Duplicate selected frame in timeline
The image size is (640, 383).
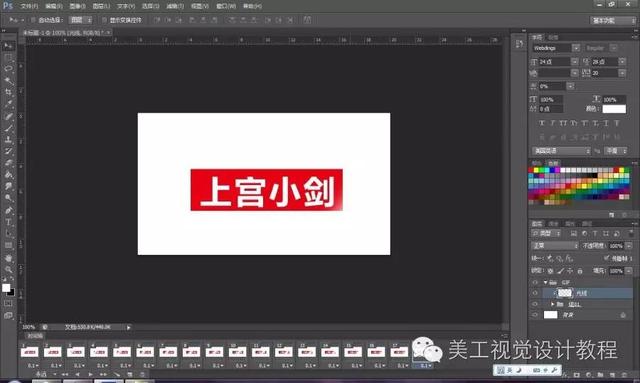click(130, 374)
